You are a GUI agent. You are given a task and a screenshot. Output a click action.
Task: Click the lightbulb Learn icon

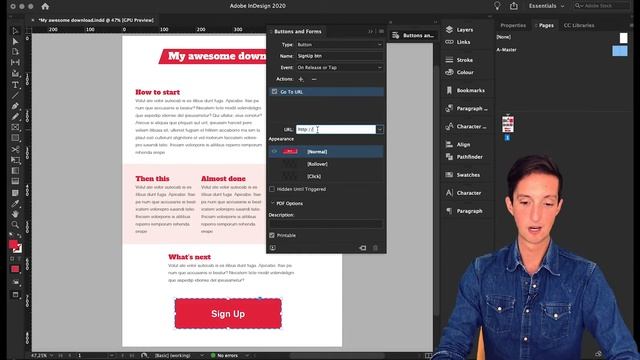(x=497, y=6)
